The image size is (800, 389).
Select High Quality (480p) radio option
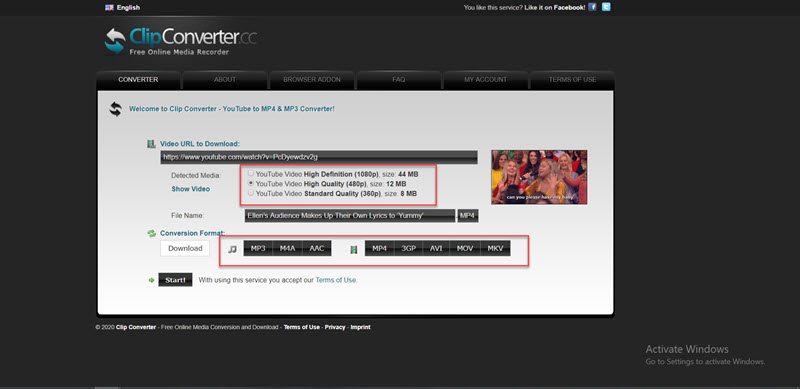click(x=251, y=183)
